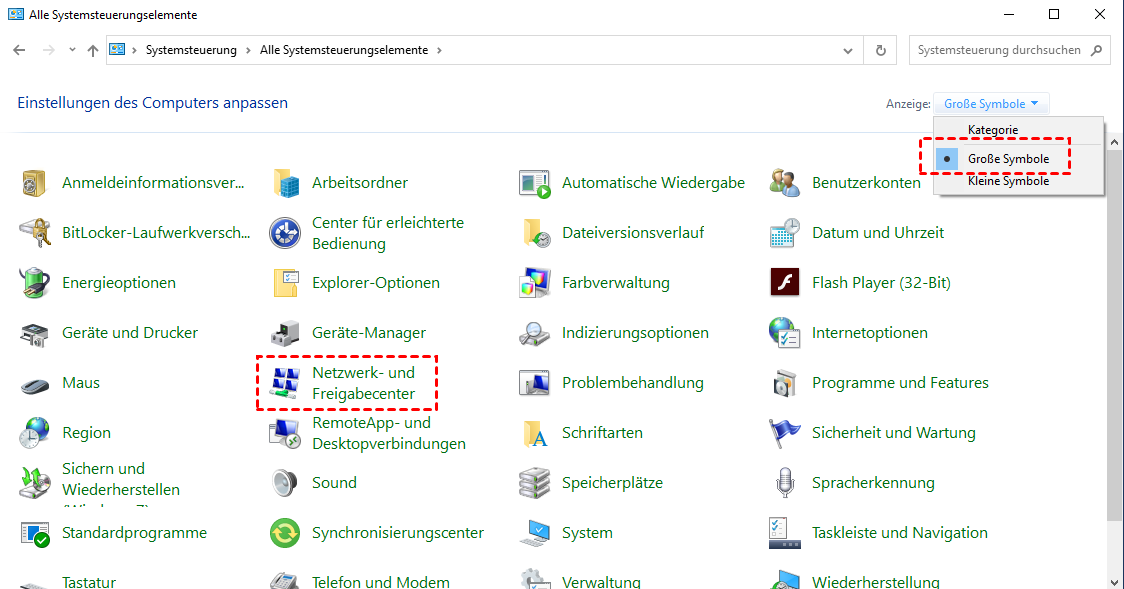
Task: Click the Maus icon
Action: (35, 383)
